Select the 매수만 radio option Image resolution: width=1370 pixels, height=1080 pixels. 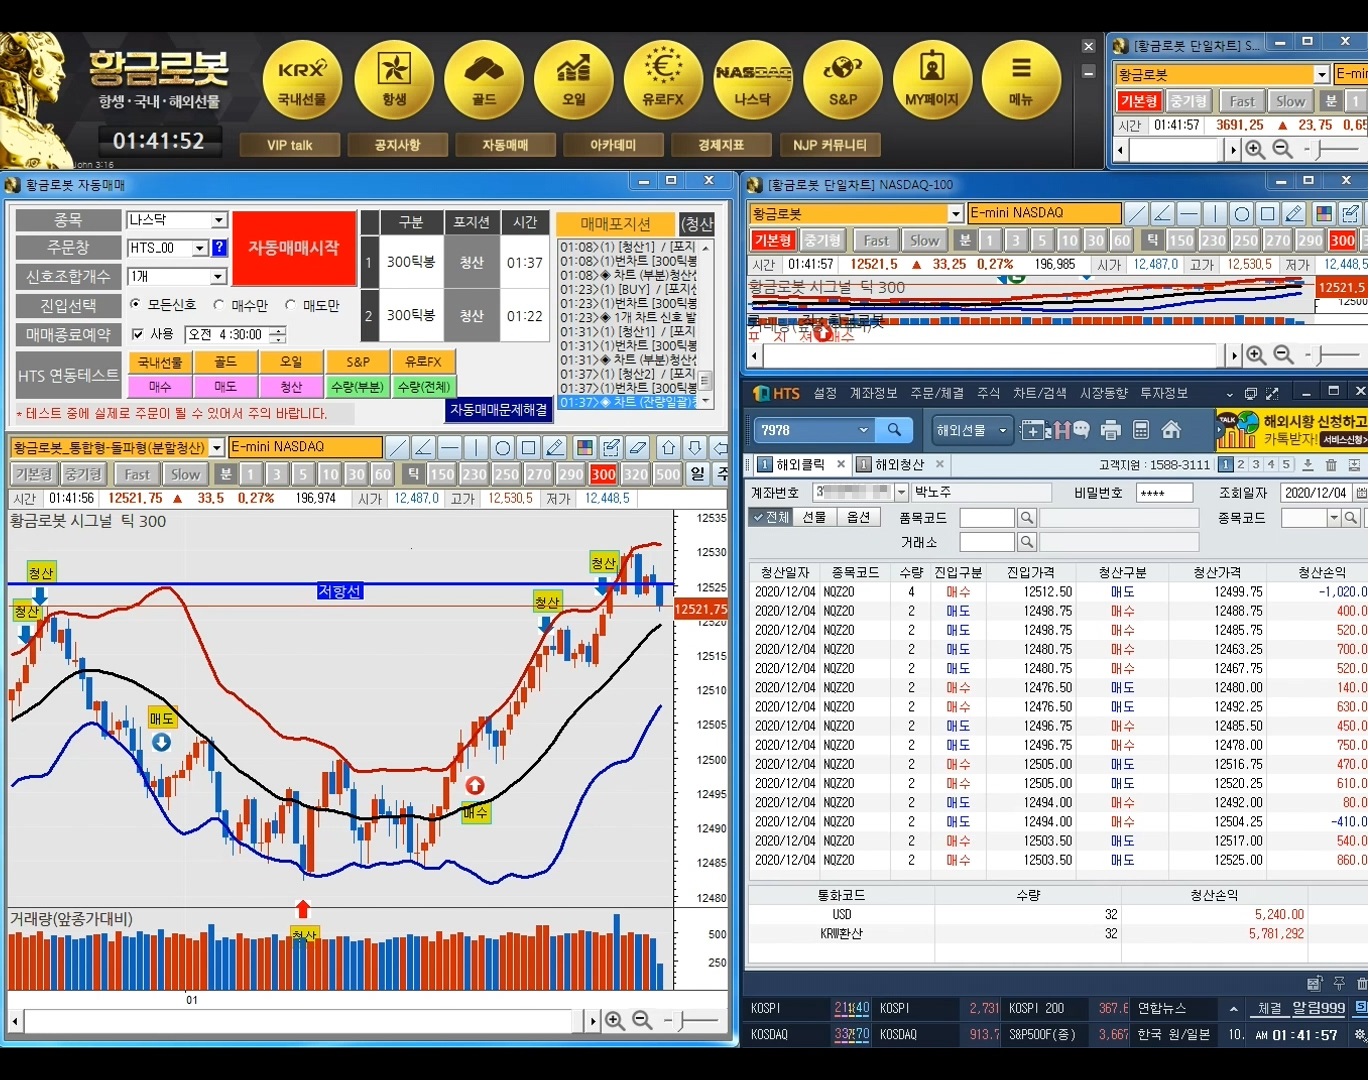219,305
